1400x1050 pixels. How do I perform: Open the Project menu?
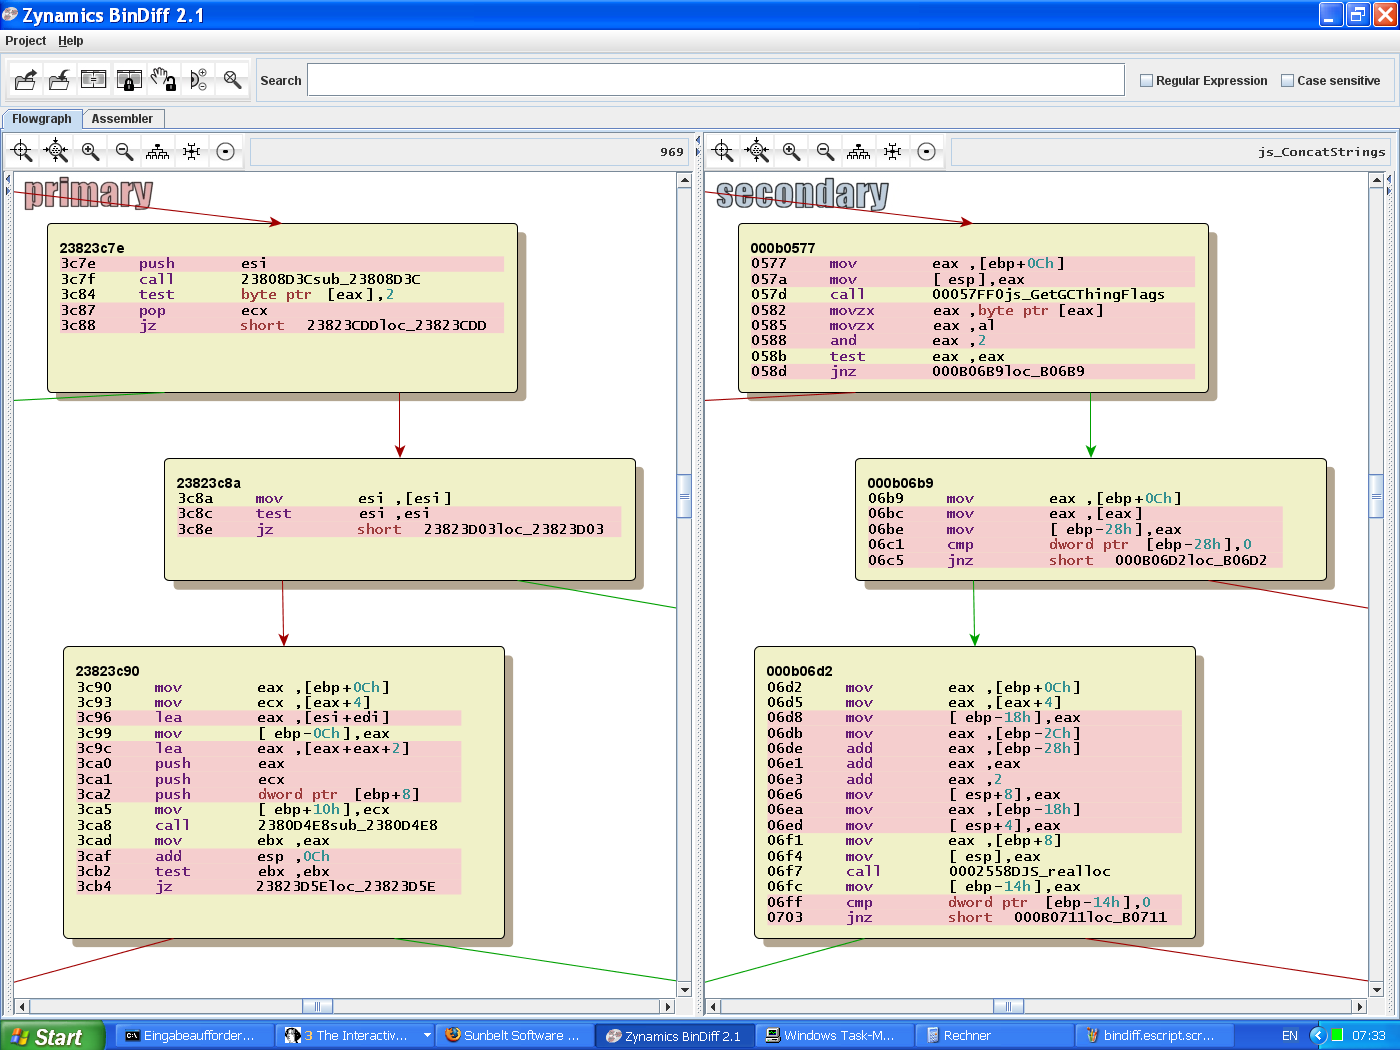[25, 41]
